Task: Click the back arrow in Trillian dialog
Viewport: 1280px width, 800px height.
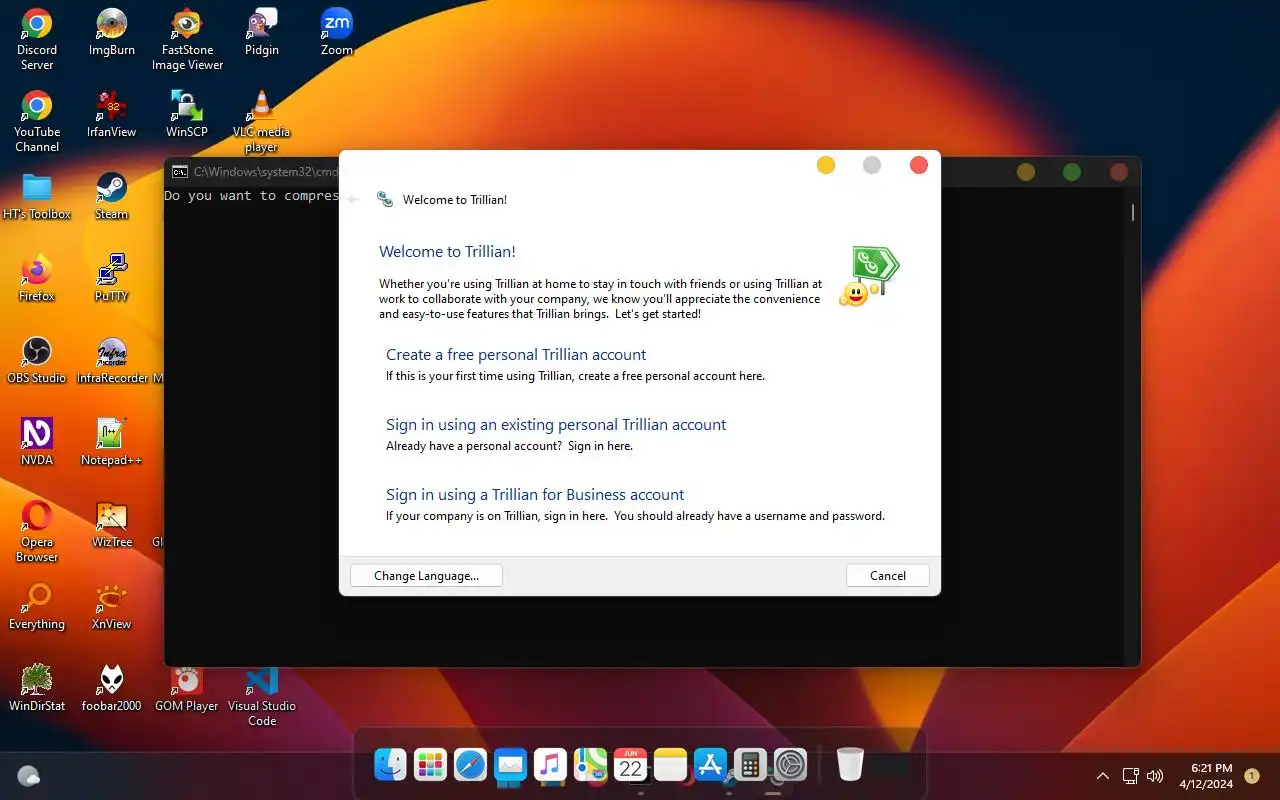Action: (353, 199)
